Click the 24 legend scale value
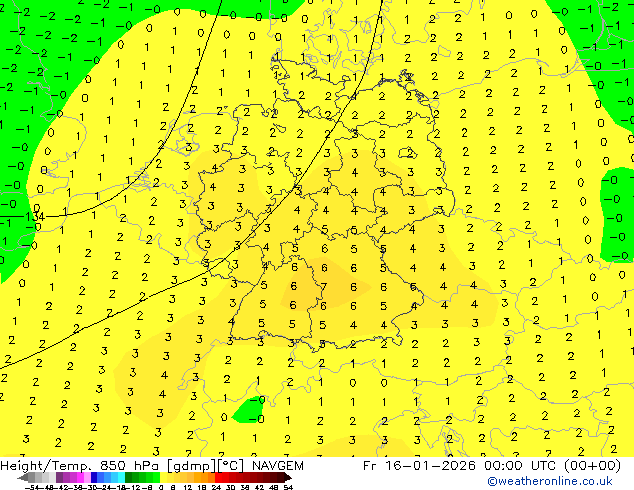 tap(216, 487)
